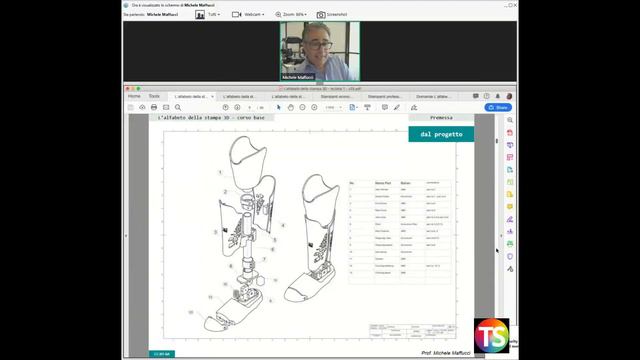Open the purple Request signatures tool
This screenshot has height=360, width=640.
(x=510, y=231)
